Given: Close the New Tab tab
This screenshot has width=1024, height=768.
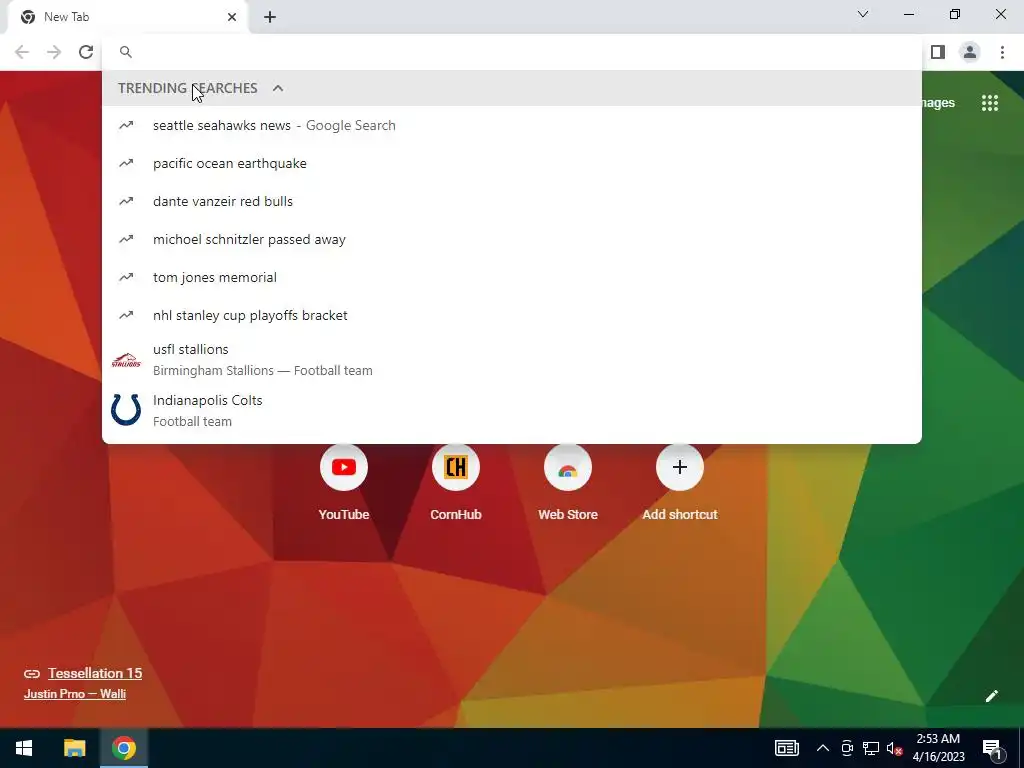Looking at the screenshot, I should coord(232,17).
